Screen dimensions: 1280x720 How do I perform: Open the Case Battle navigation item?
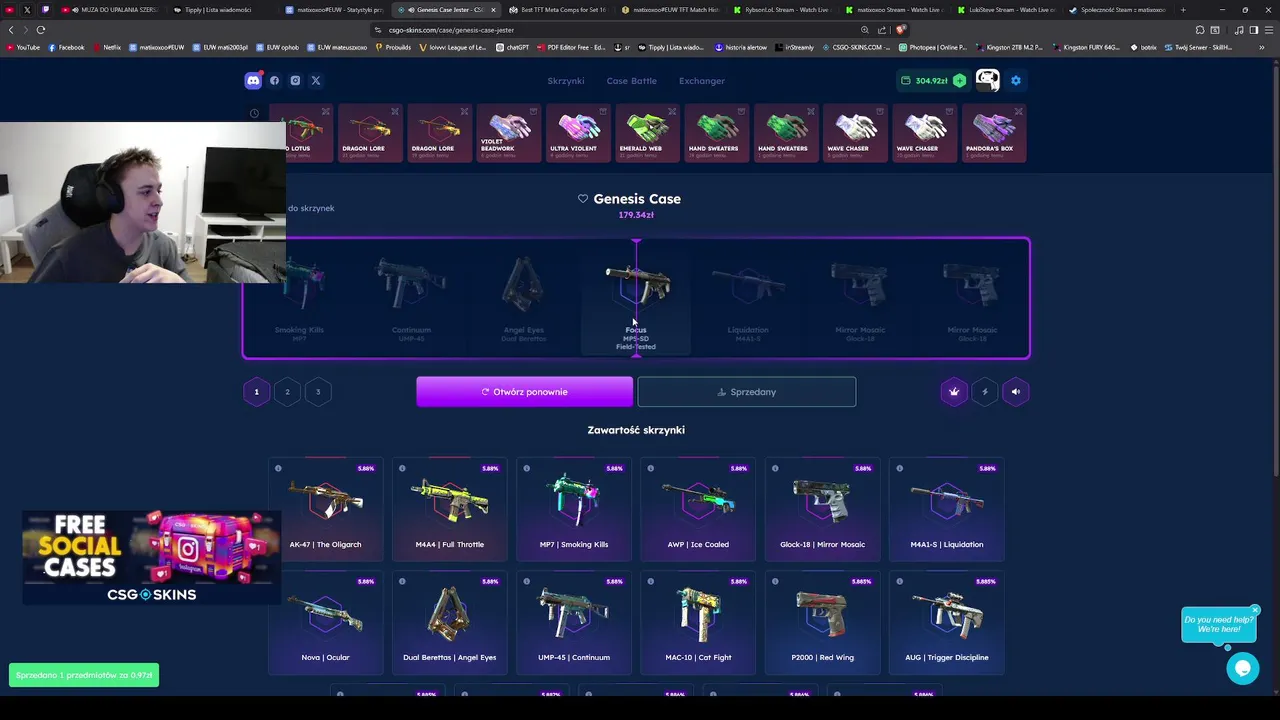(631, 81)
